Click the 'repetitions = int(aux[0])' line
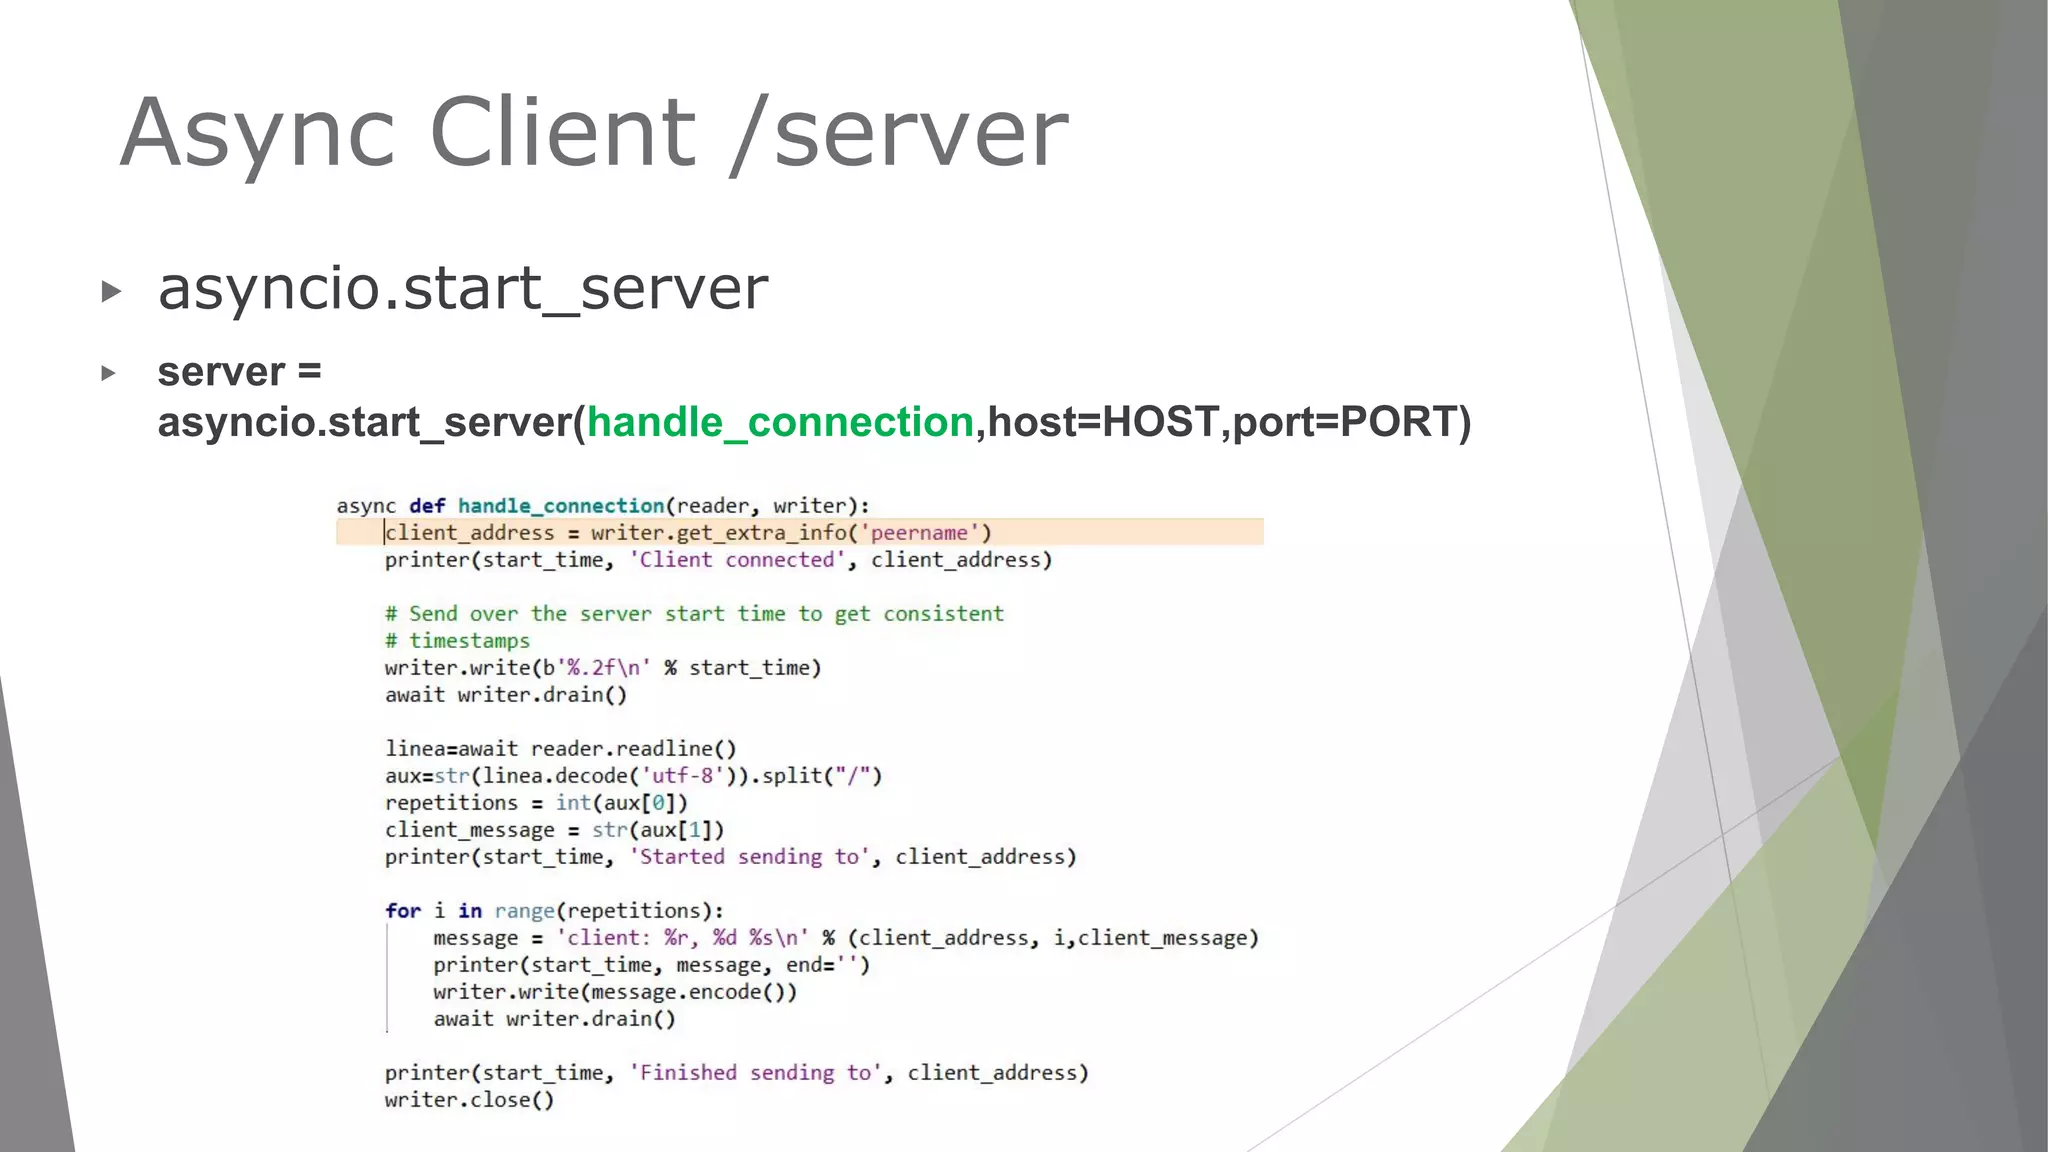 (537, 803)
